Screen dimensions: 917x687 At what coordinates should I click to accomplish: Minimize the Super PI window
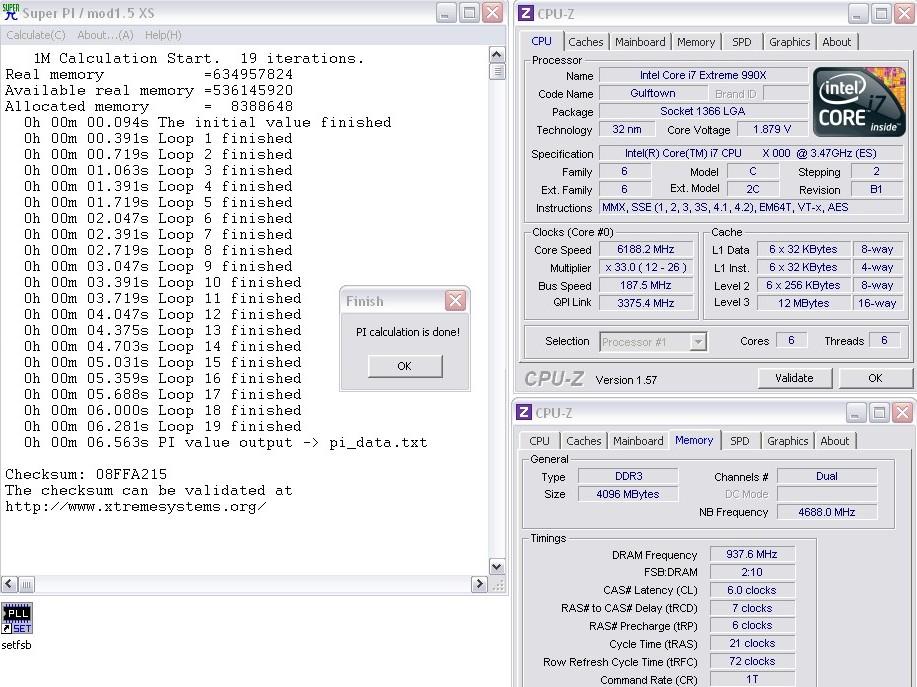[x=446, y=13]
